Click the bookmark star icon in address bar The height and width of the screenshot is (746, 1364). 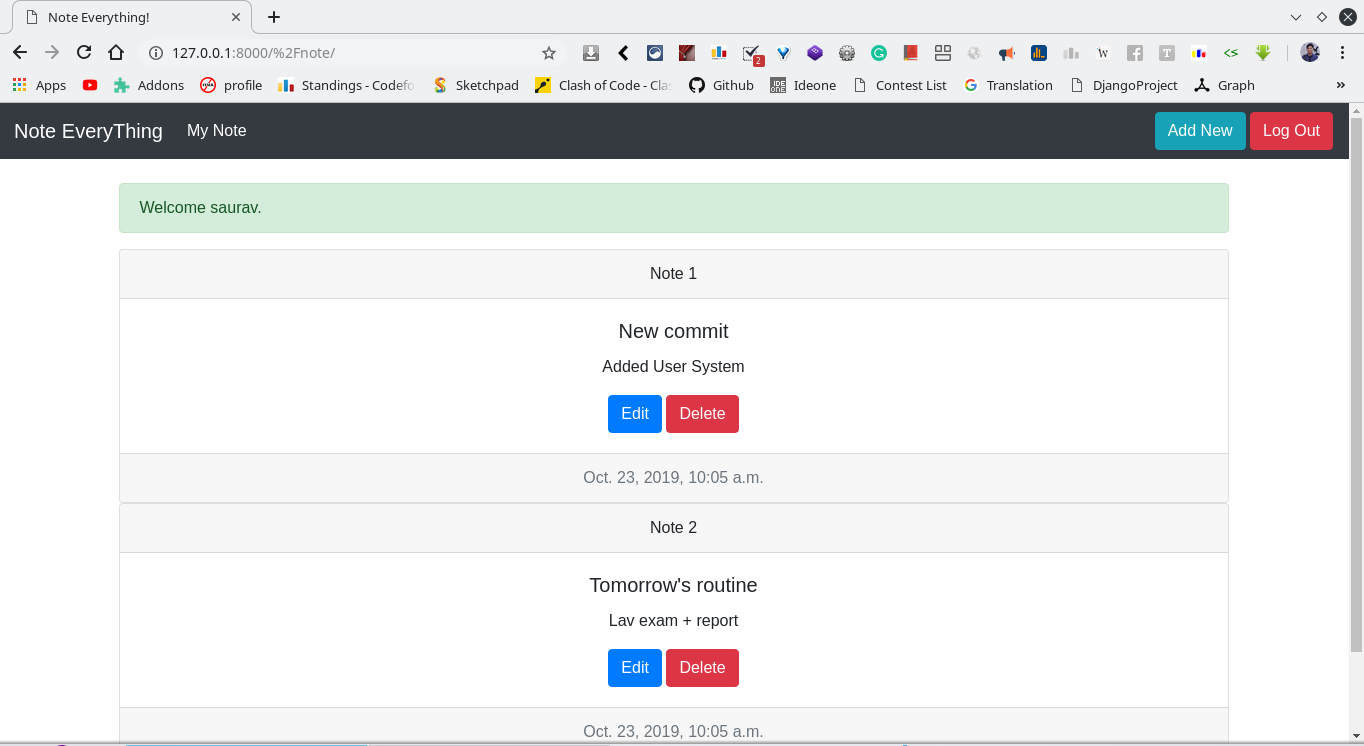(549, 53)
